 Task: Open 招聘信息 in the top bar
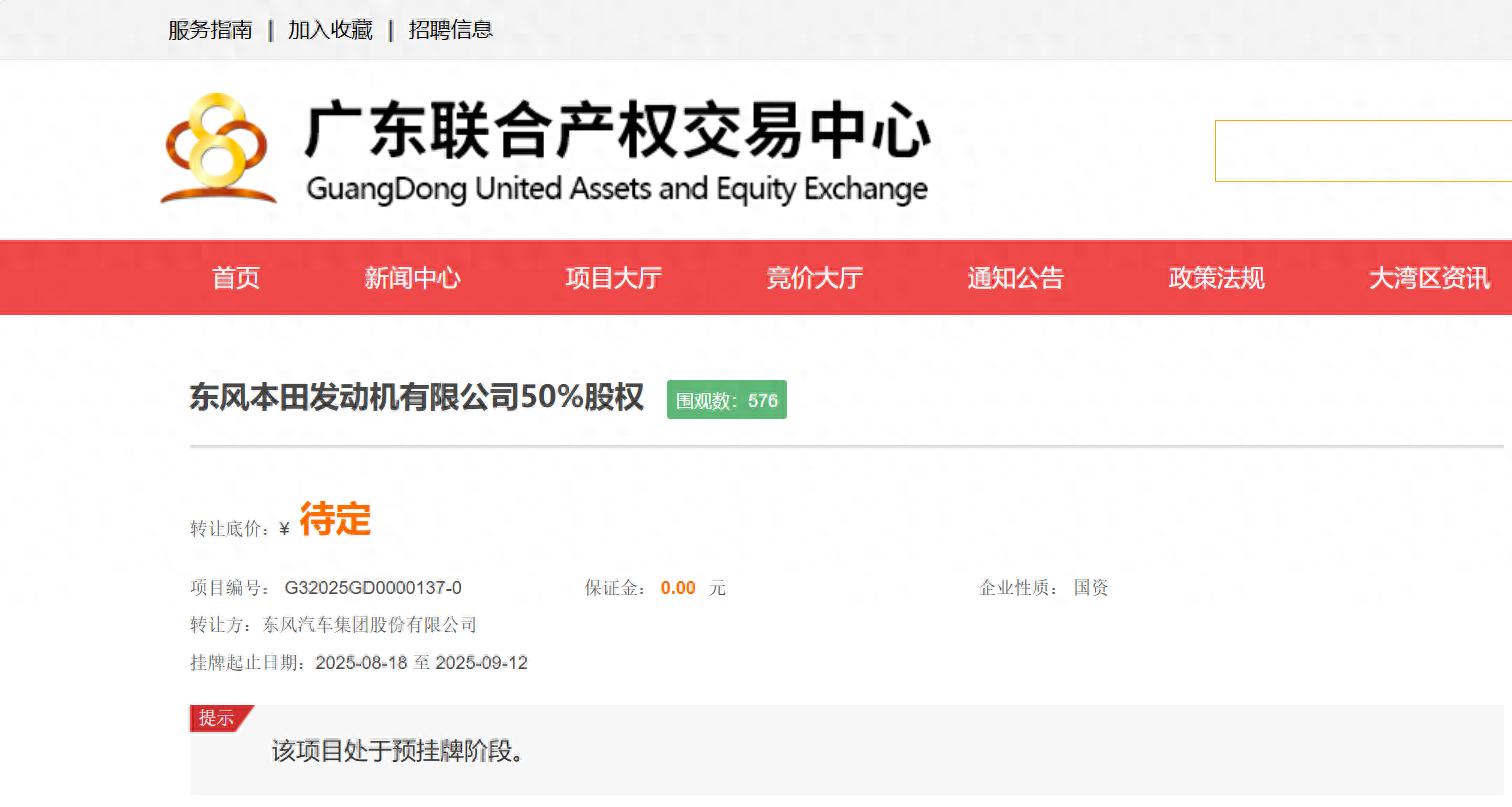click(x=450, y=30)
